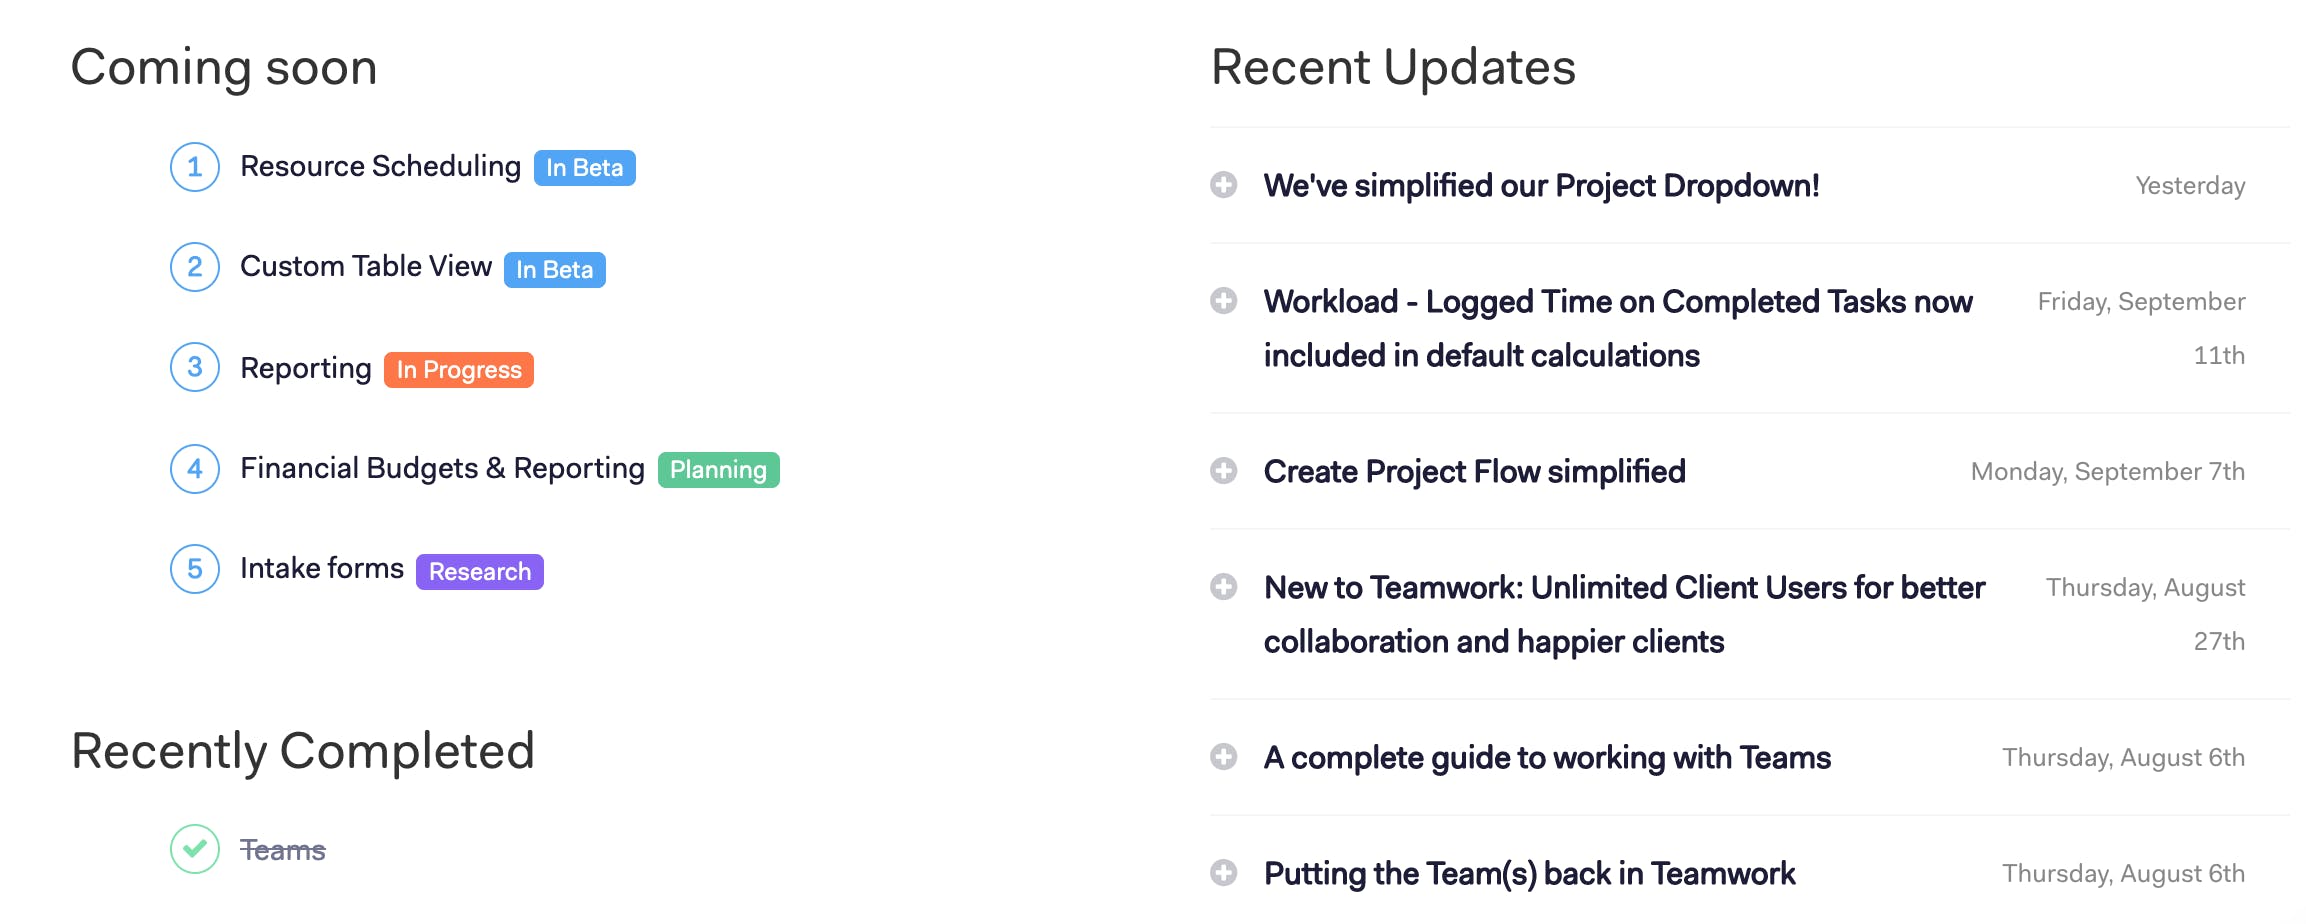2306x924 pixels.
Task: Click the circled number 2 next to Custom Table View
Action: (195, 267)
